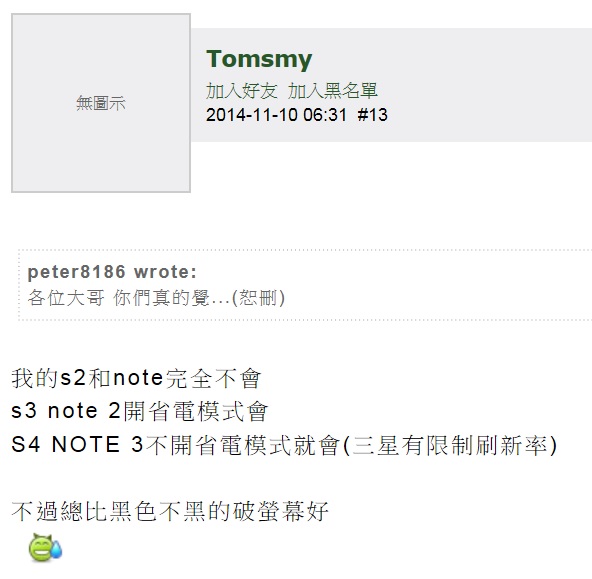Click the green sweating emoticon
Viewport: 592px width, 579px height.
coord(45,548)
